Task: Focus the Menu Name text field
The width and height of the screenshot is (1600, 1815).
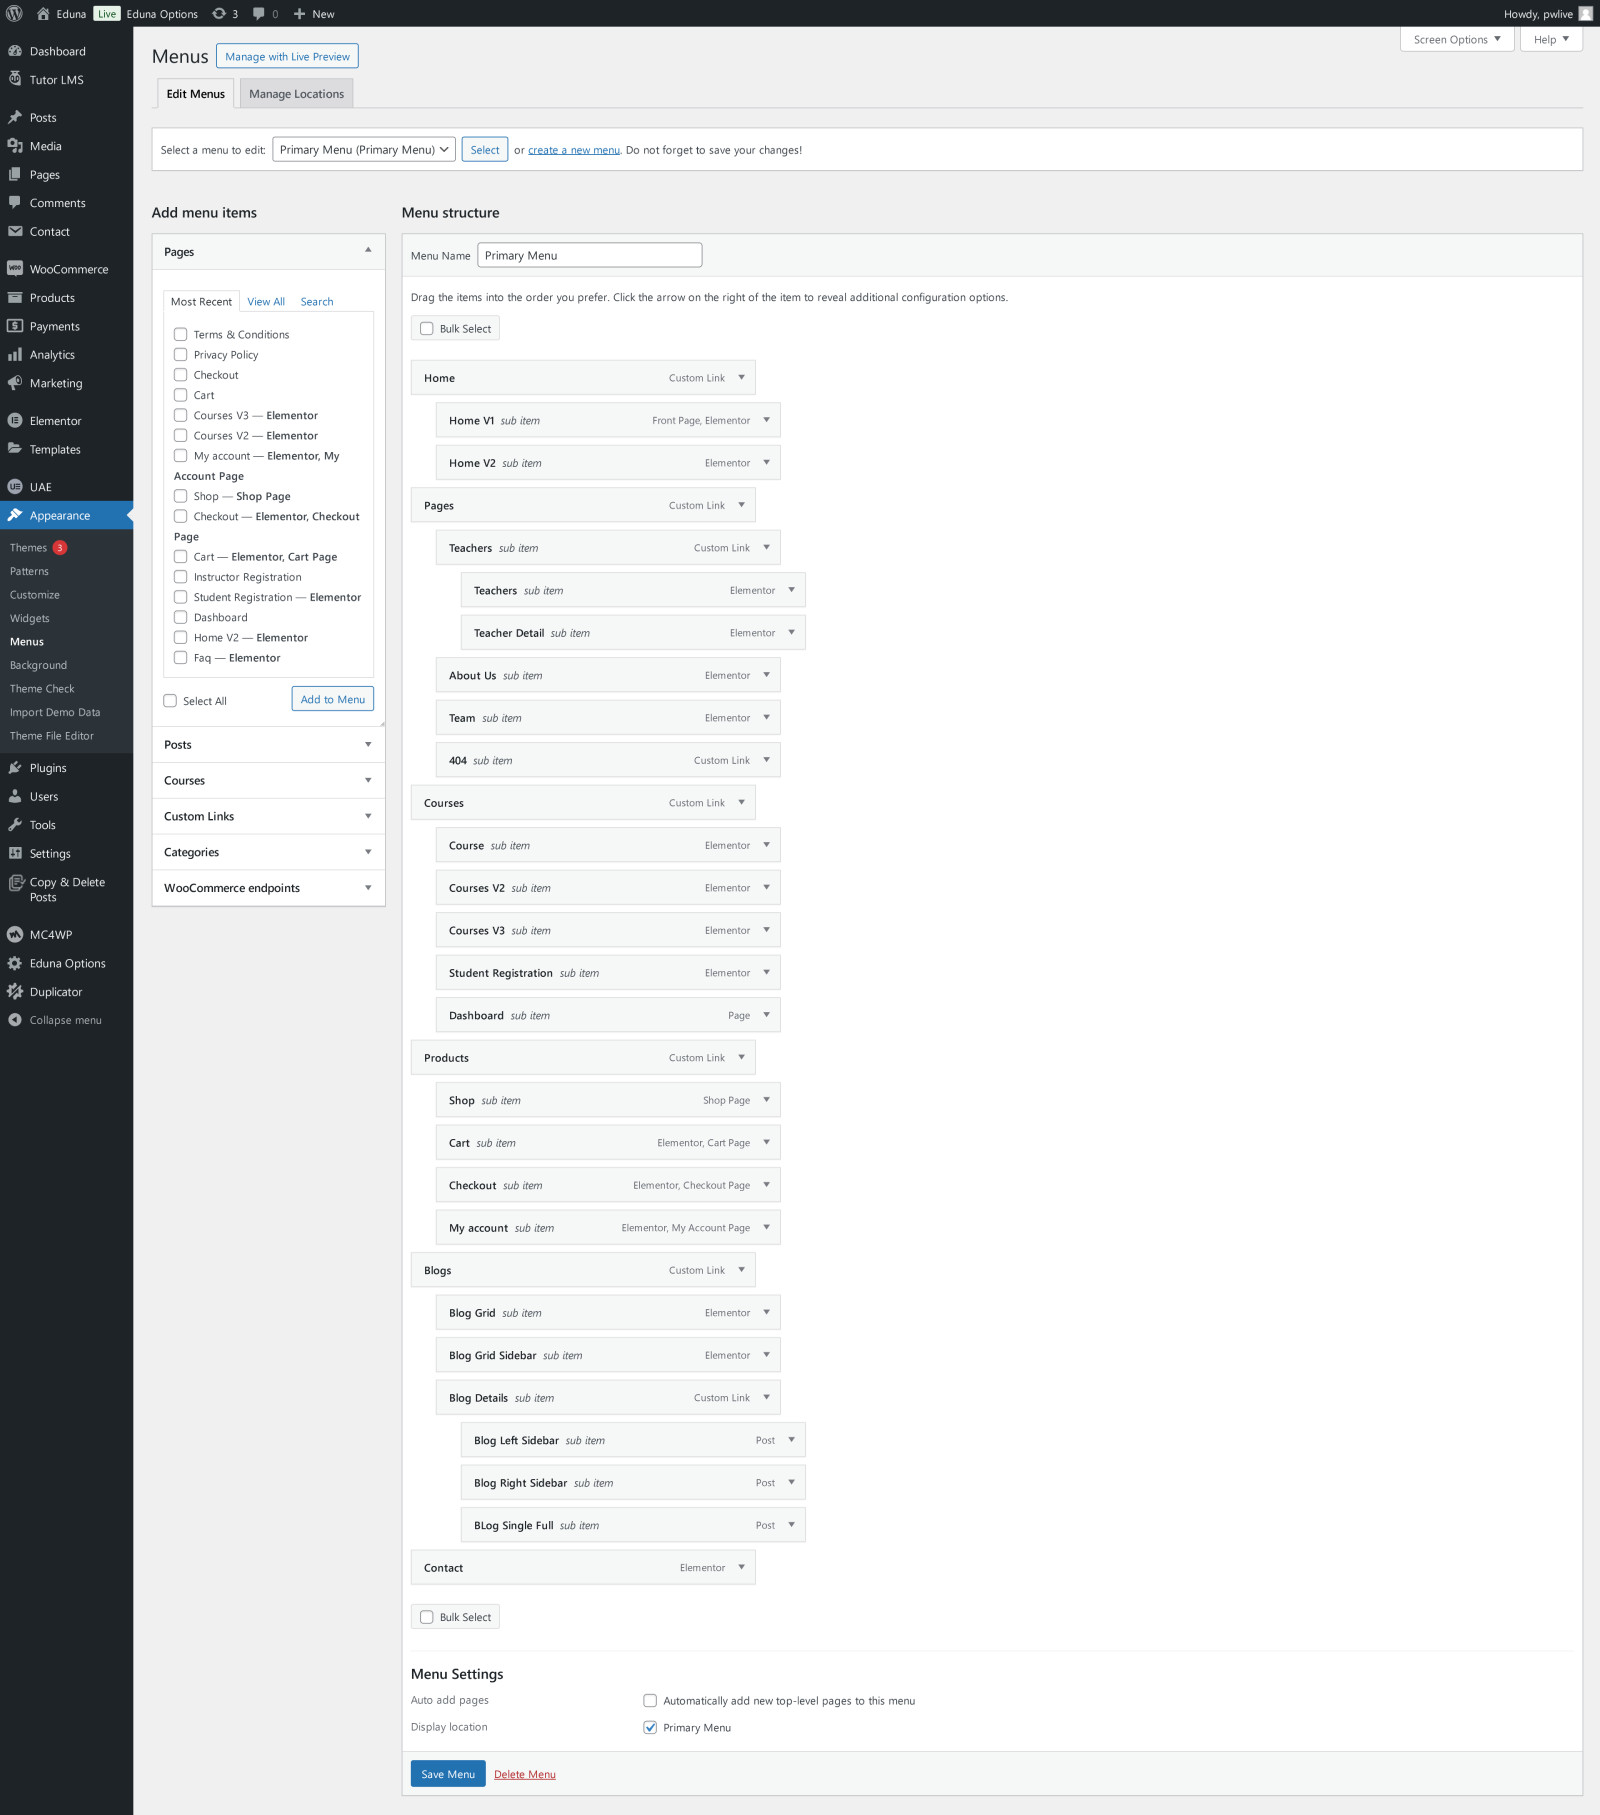Action: click(590, 255)
